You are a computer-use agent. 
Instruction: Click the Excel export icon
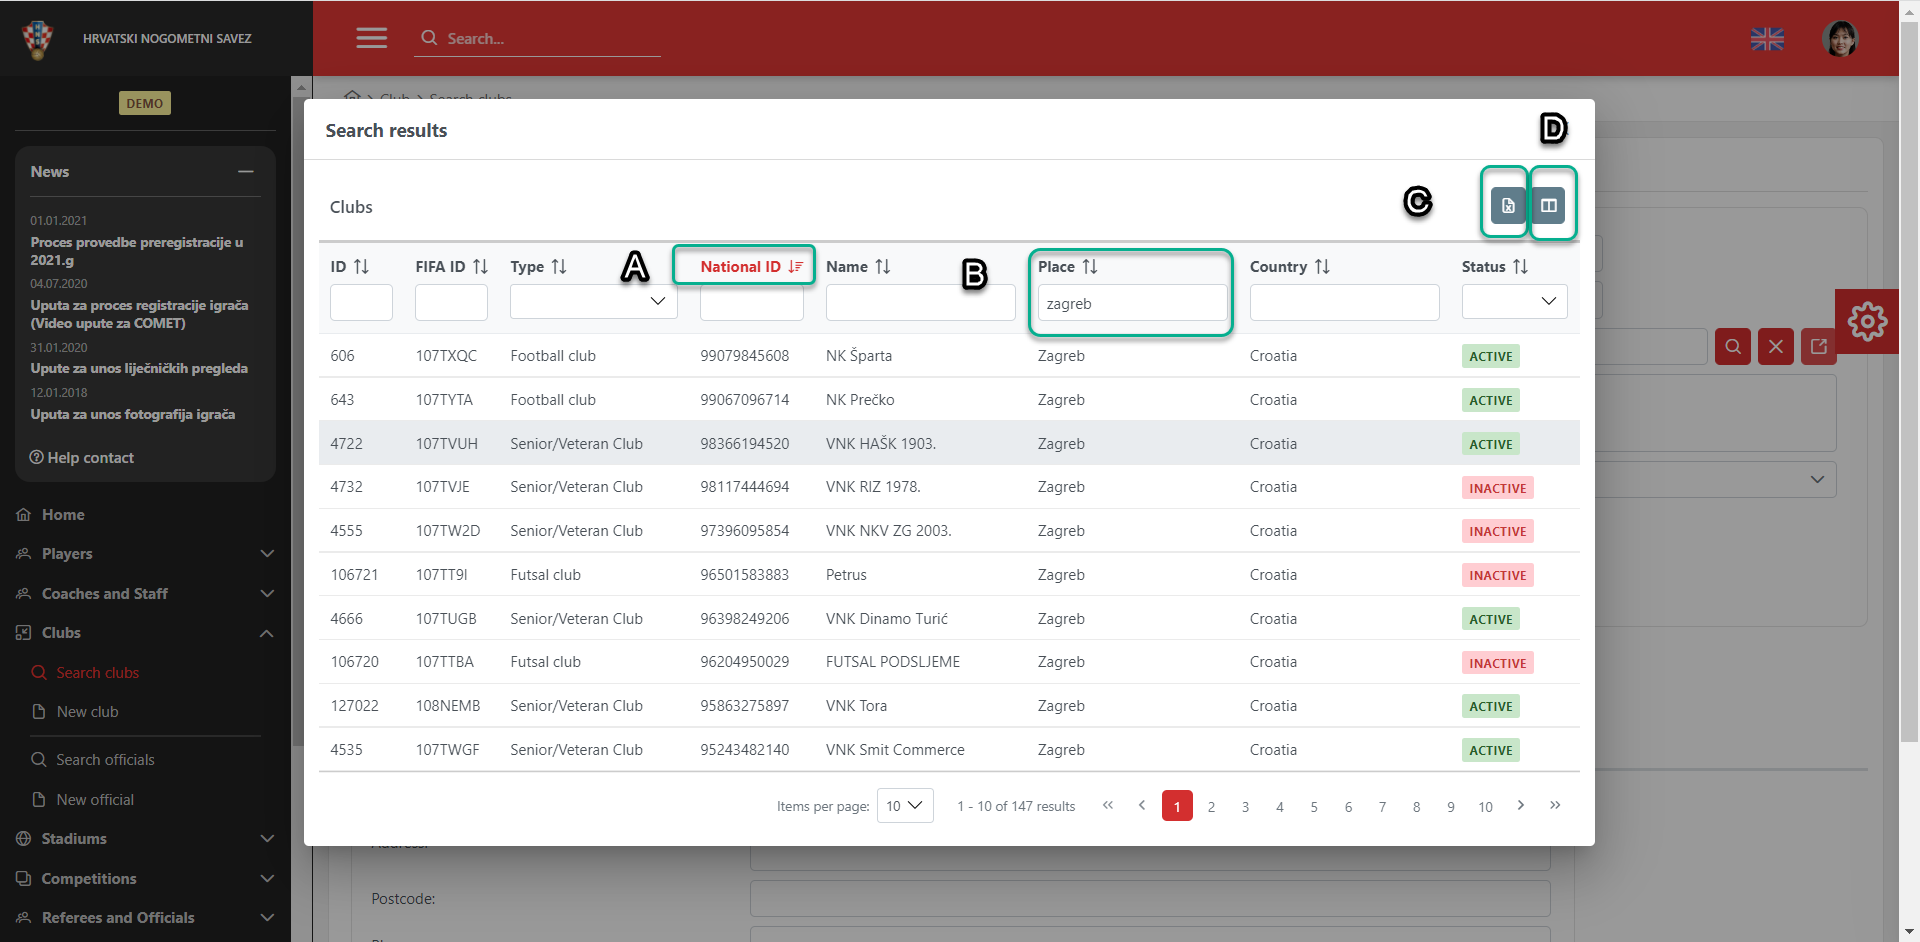(x=1507, y=206)
